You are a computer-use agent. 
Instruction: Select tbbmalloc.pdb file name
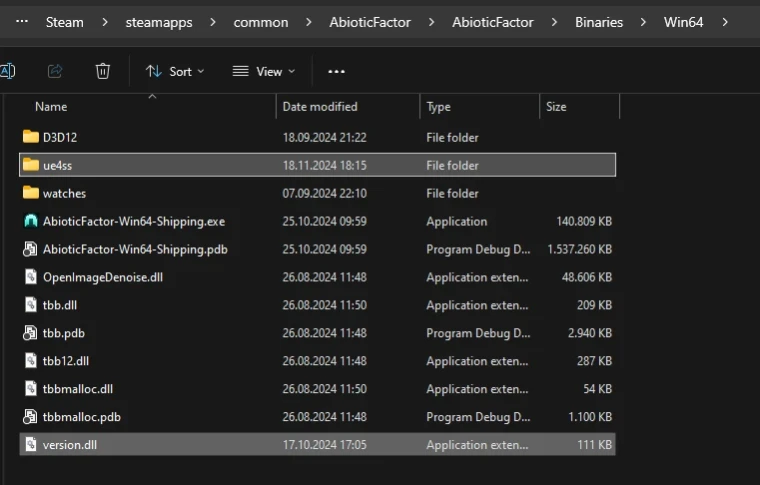81,417
